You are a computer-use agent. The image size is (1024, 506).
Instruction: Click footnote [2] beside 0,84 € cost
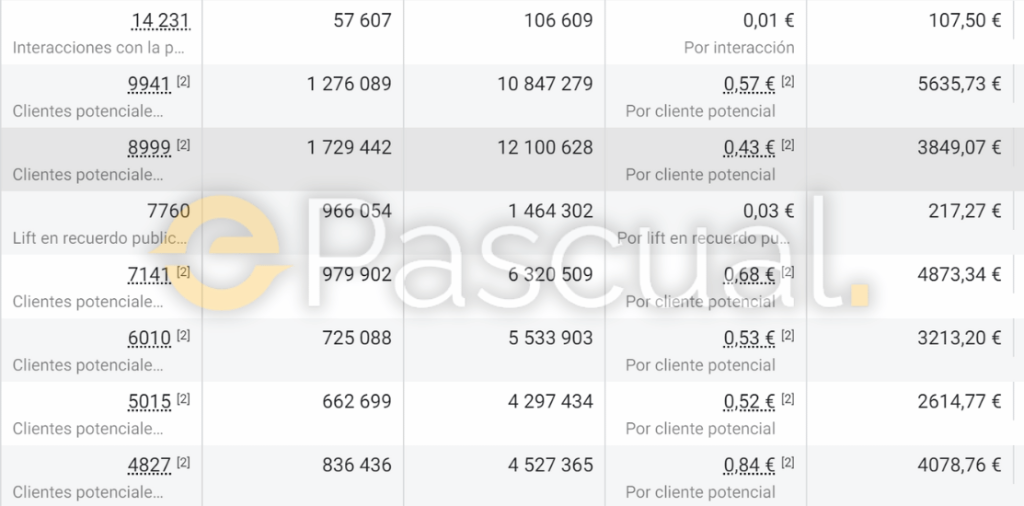[x=788, y=462]
